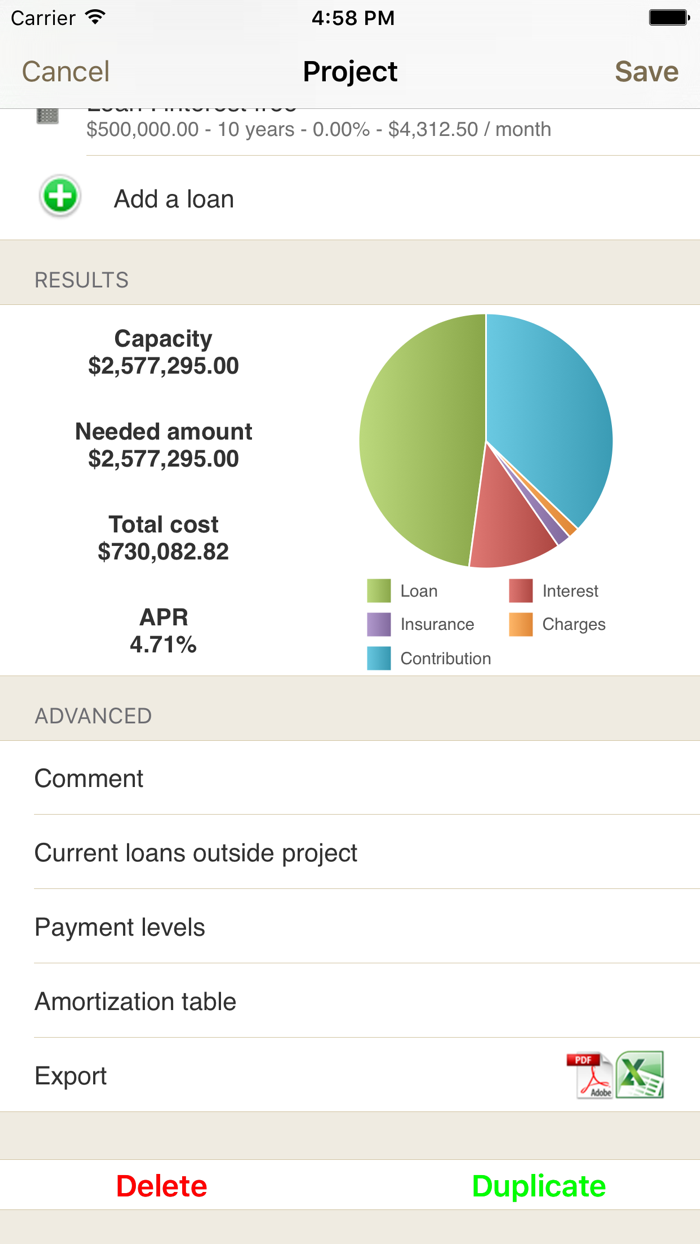700x1244 pixels.
Task: Open the Payment levels screen
Action: (x=120, y=926)
